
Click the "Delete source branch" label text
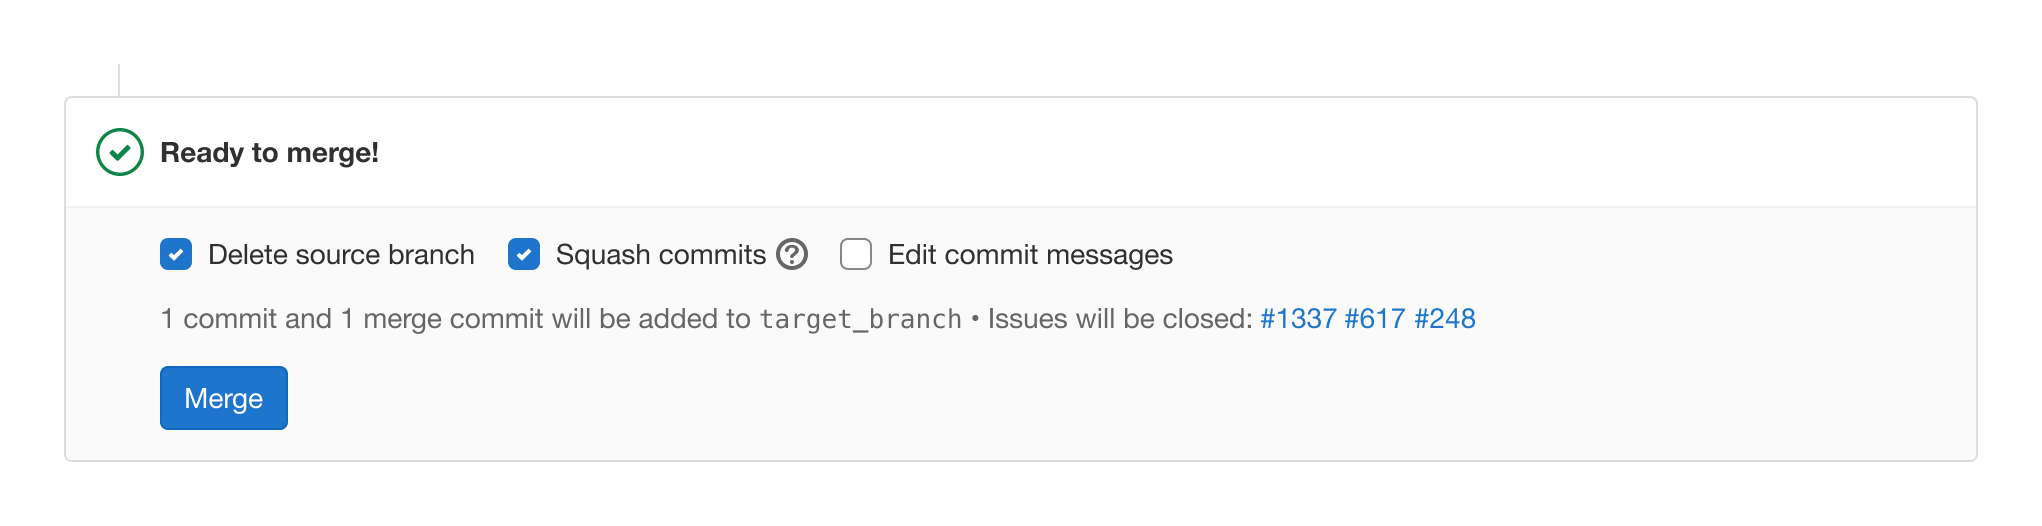(341, 255)
